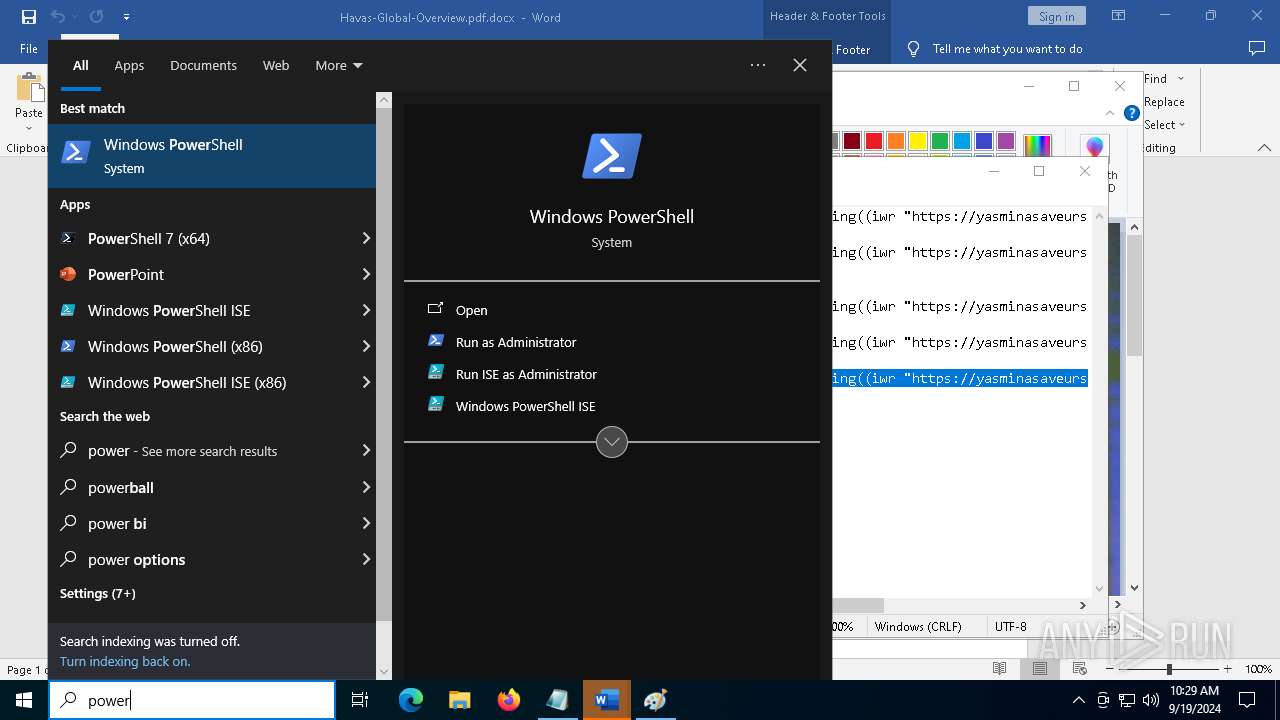
Task: Pick the red color swatch in Paint
Action: coord(874,141)
